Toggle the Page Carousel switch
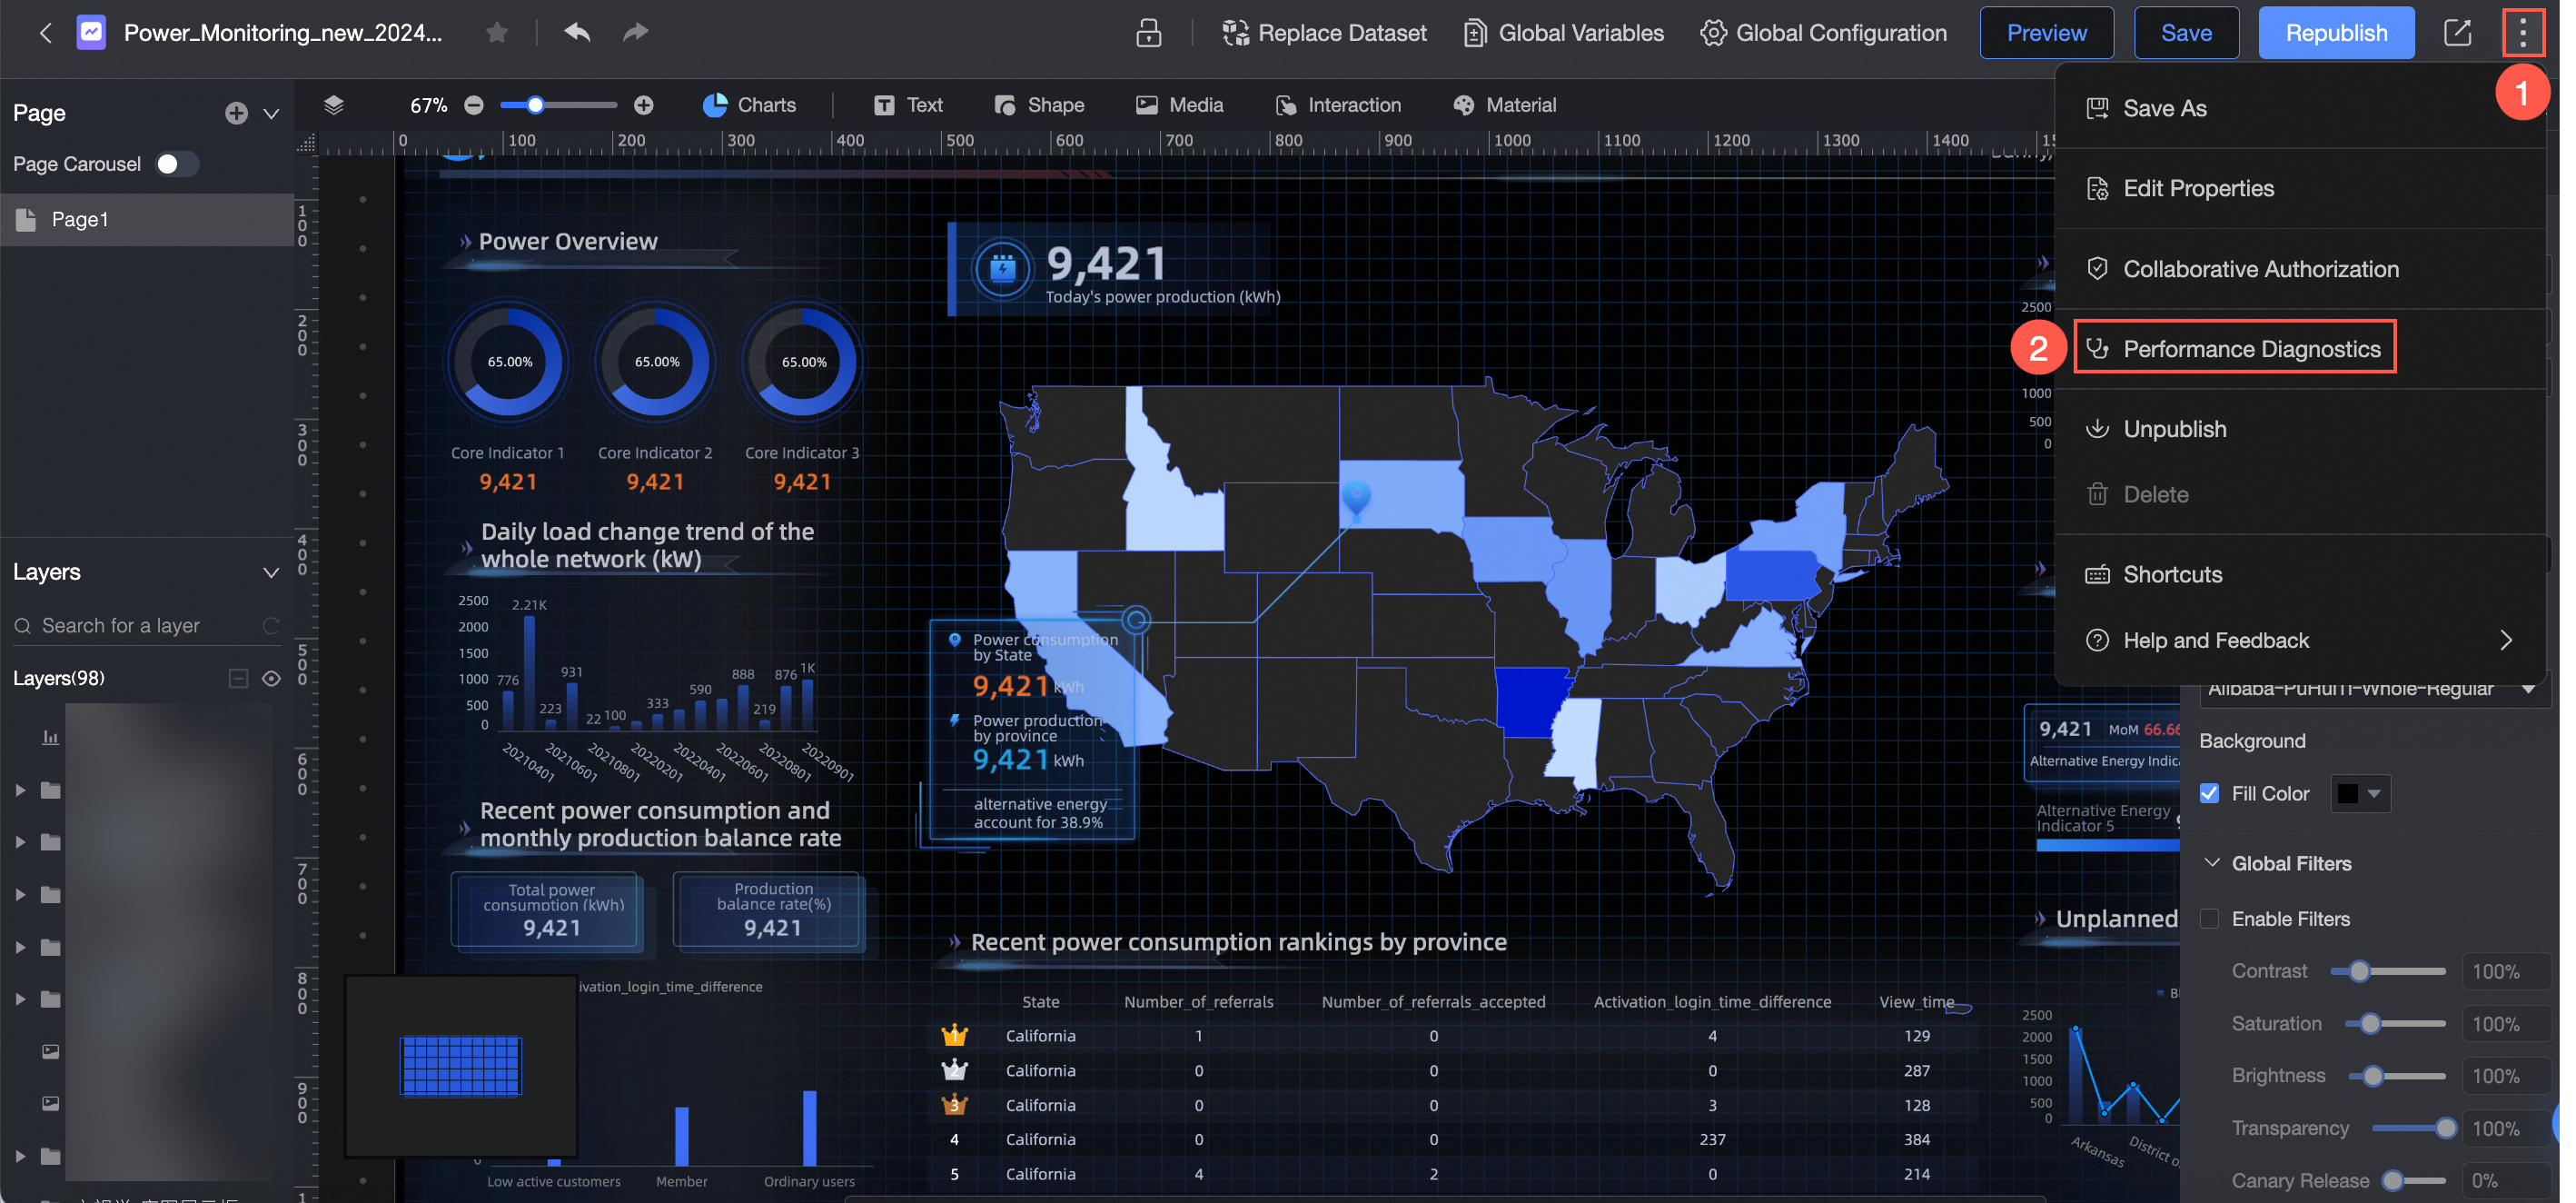This screenshot has height=1203, width=2576. (176, 164)
